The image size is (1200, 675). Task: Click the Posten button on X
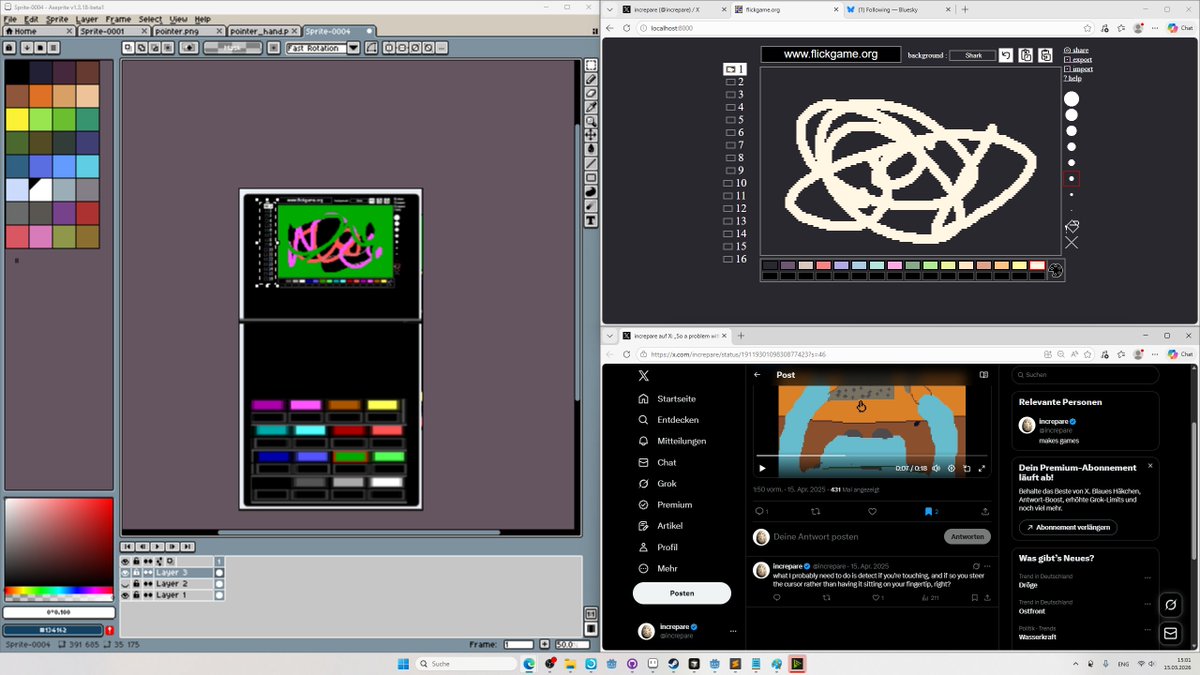point(682,593)
